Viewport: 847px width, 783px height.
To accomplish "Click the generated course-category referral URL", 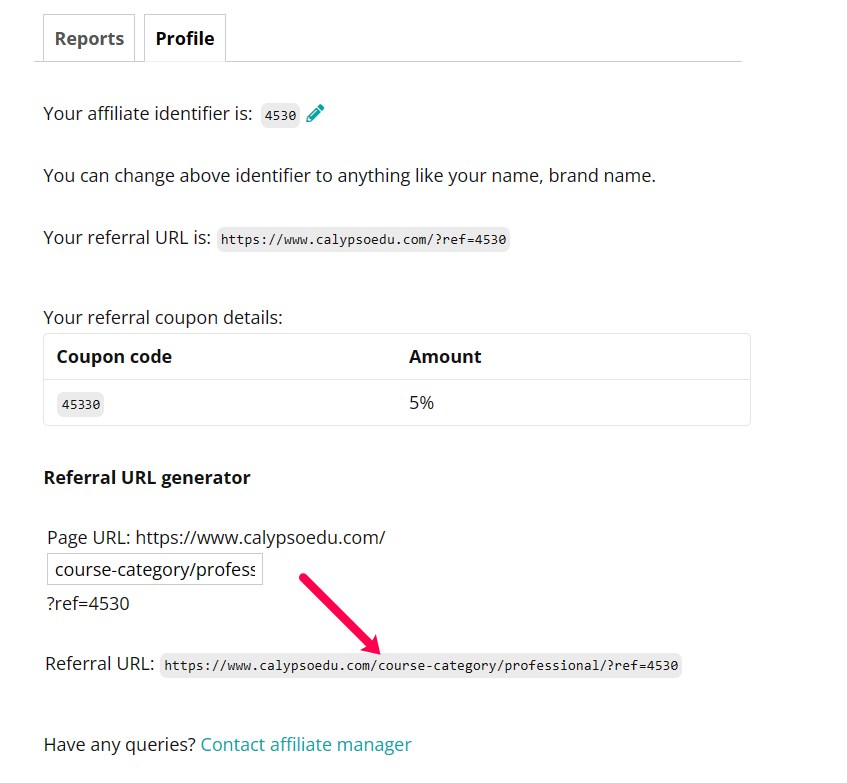I will (x=421, y=666).
